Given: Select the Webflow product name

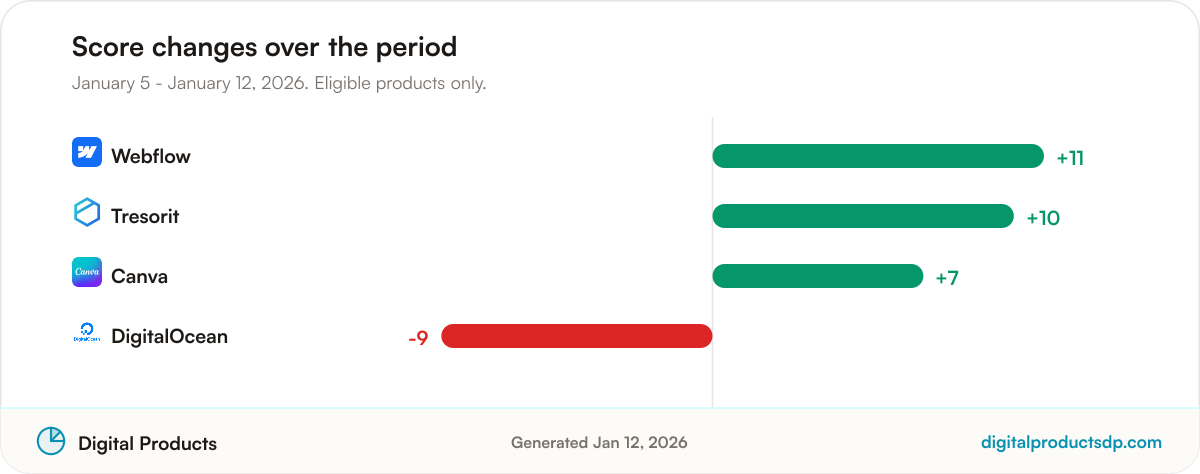Looking at the screenshot, I should [151, 156].
